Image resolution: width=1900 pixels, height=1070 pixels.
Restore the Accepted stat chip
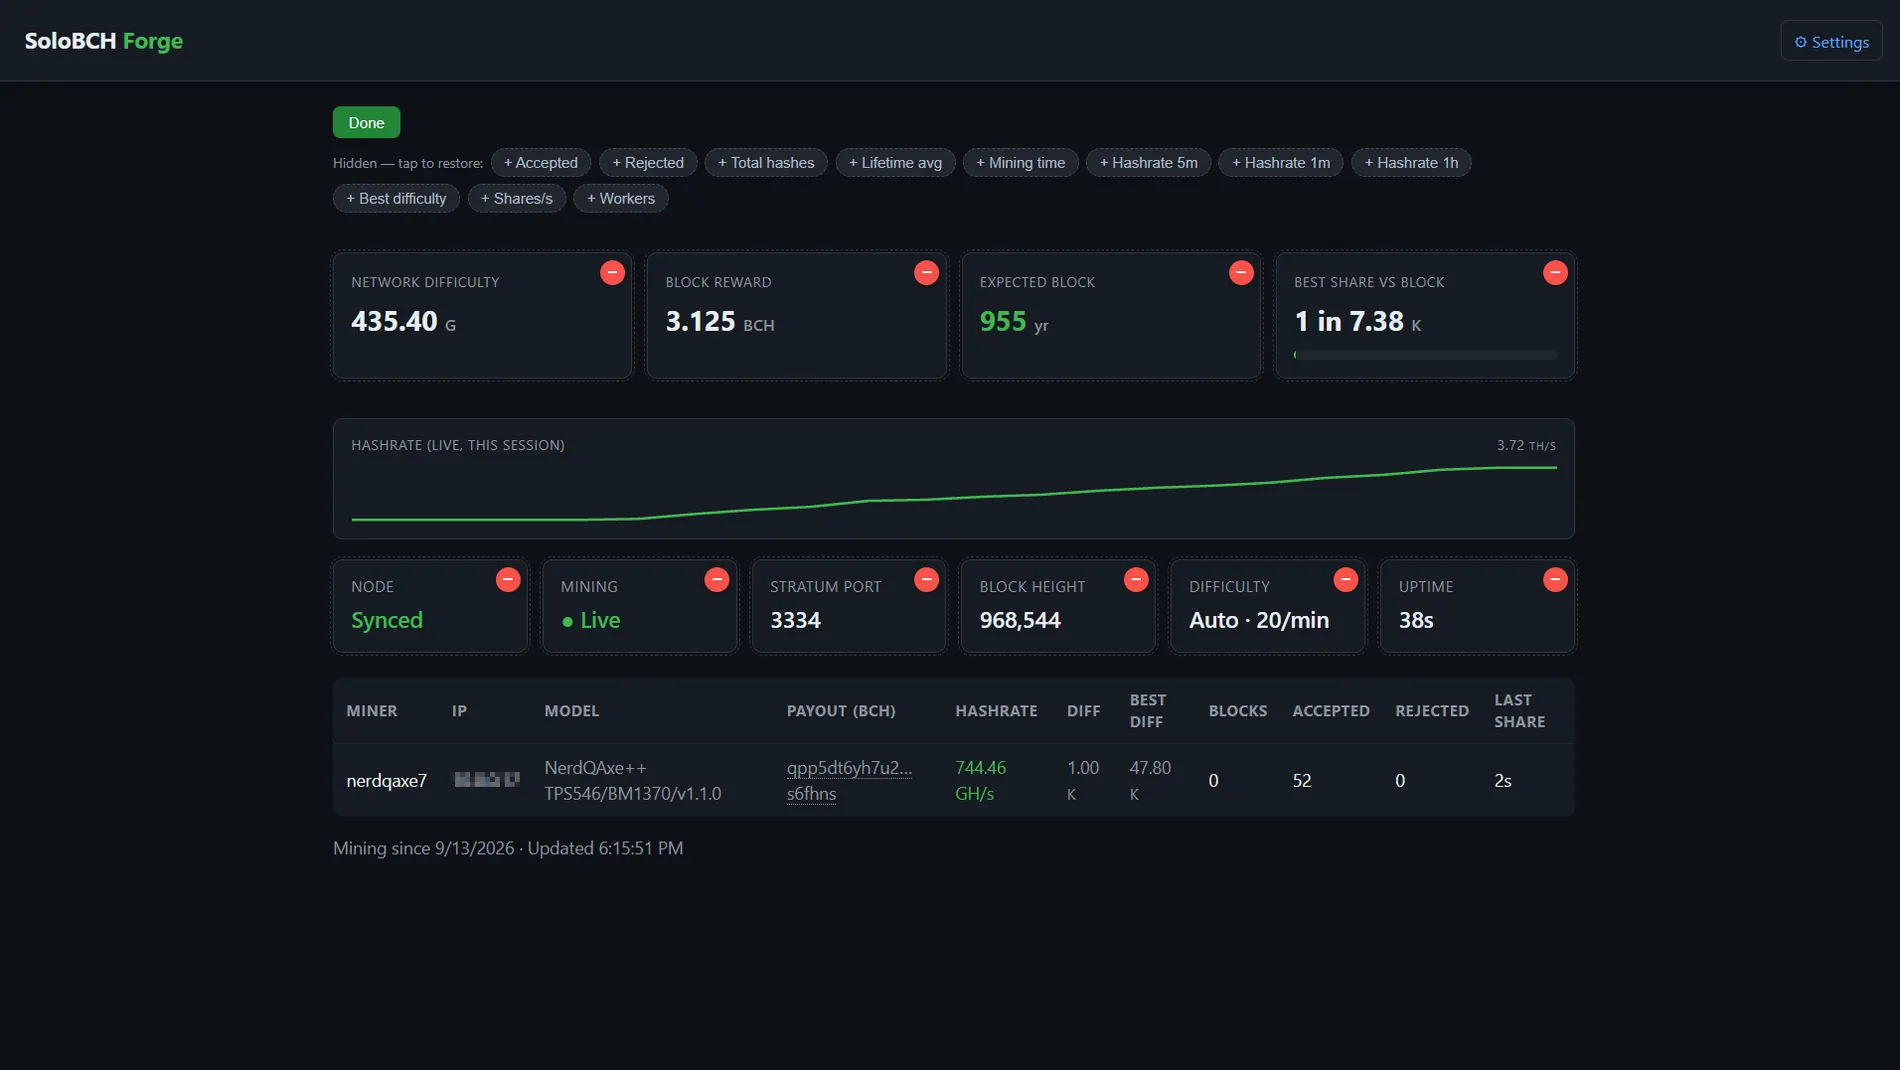tap(541, 163)
